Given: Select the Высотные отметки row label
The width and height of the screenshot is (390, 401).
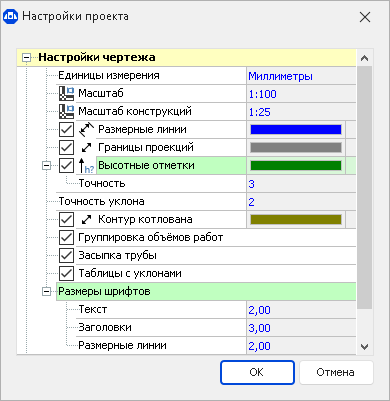Looking at the screenshot, I should tap(146, 166).
